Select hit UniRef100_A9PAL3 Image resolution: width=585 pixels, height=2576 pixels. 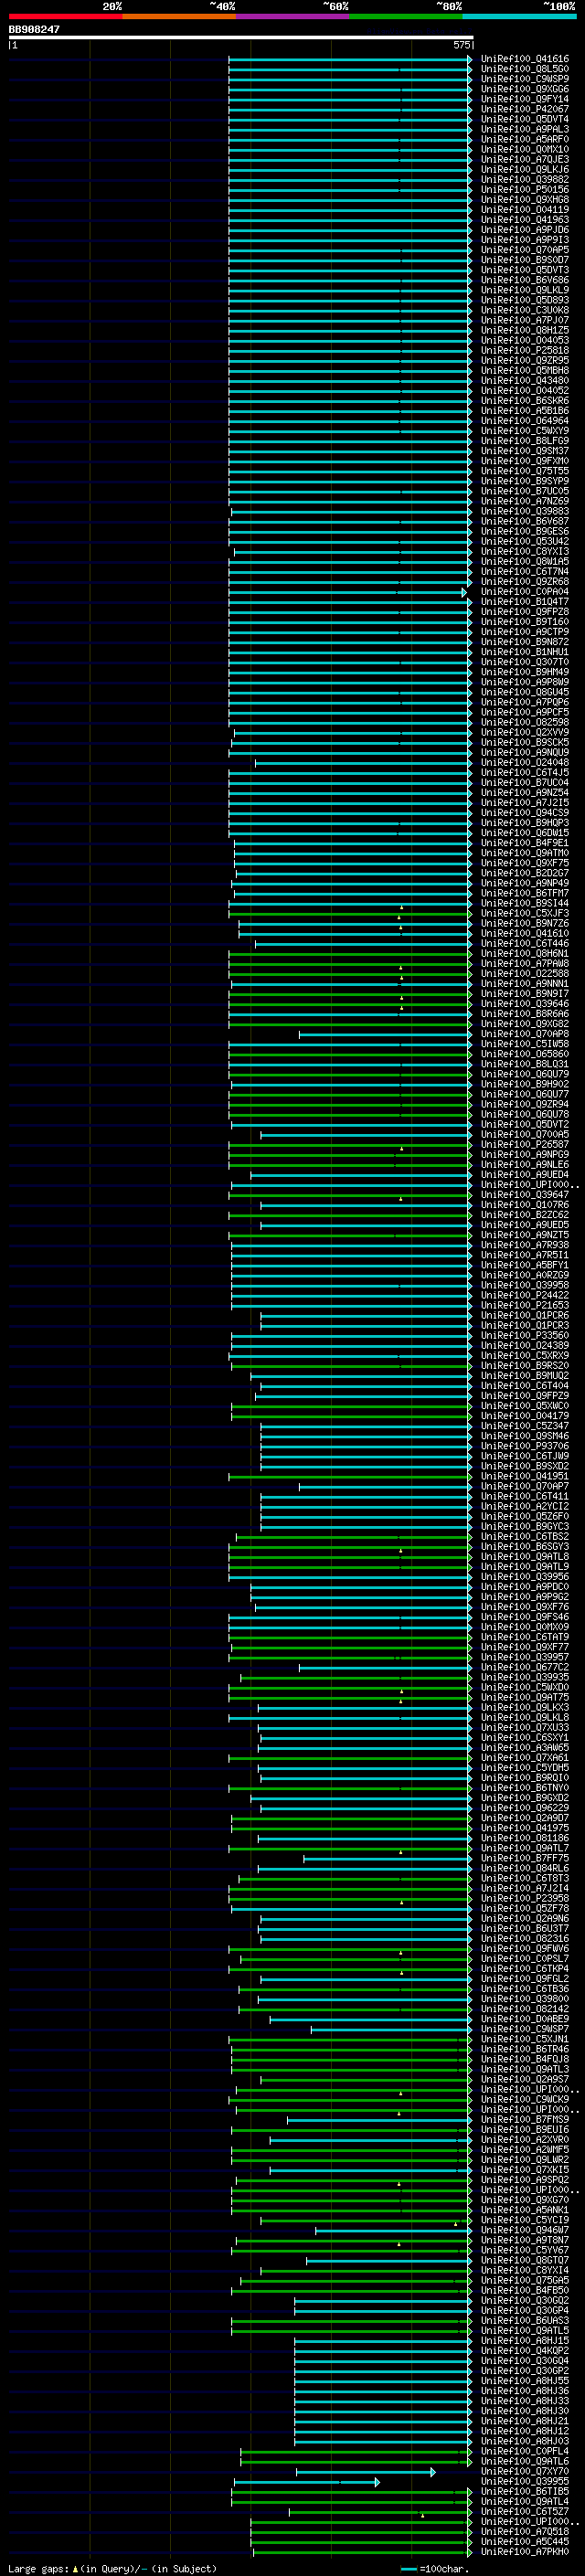(525, 129)
